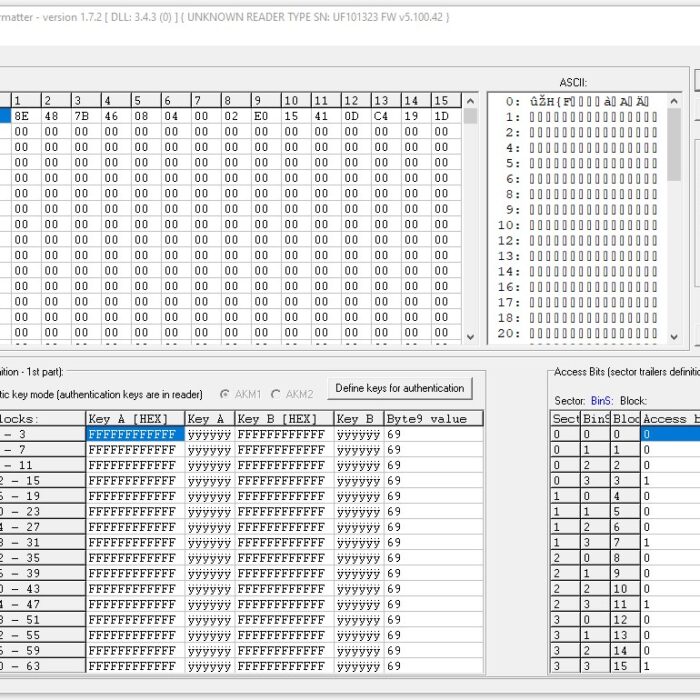Select Byte9 value for blocks ending 27
Screen dimensions: 700x700
pyautogui.click(x=433, y=527)
